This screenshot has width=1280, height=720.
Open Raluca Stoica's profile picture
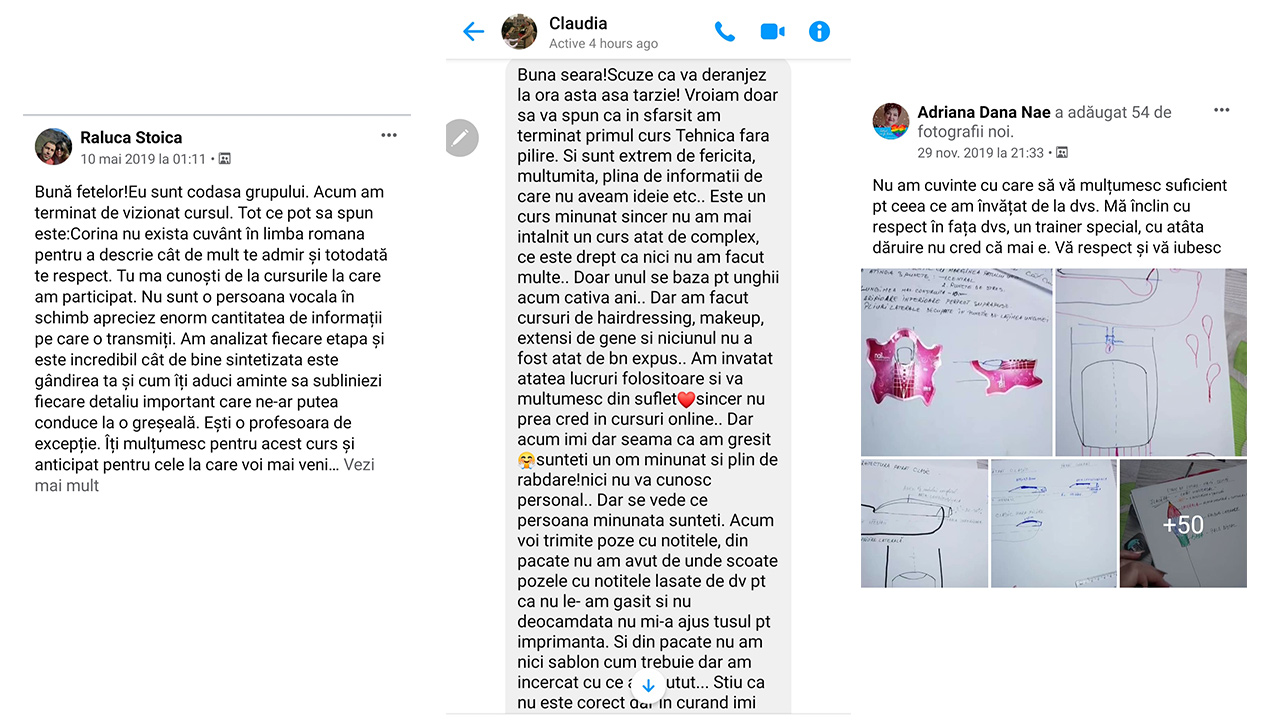coord(53,146)
